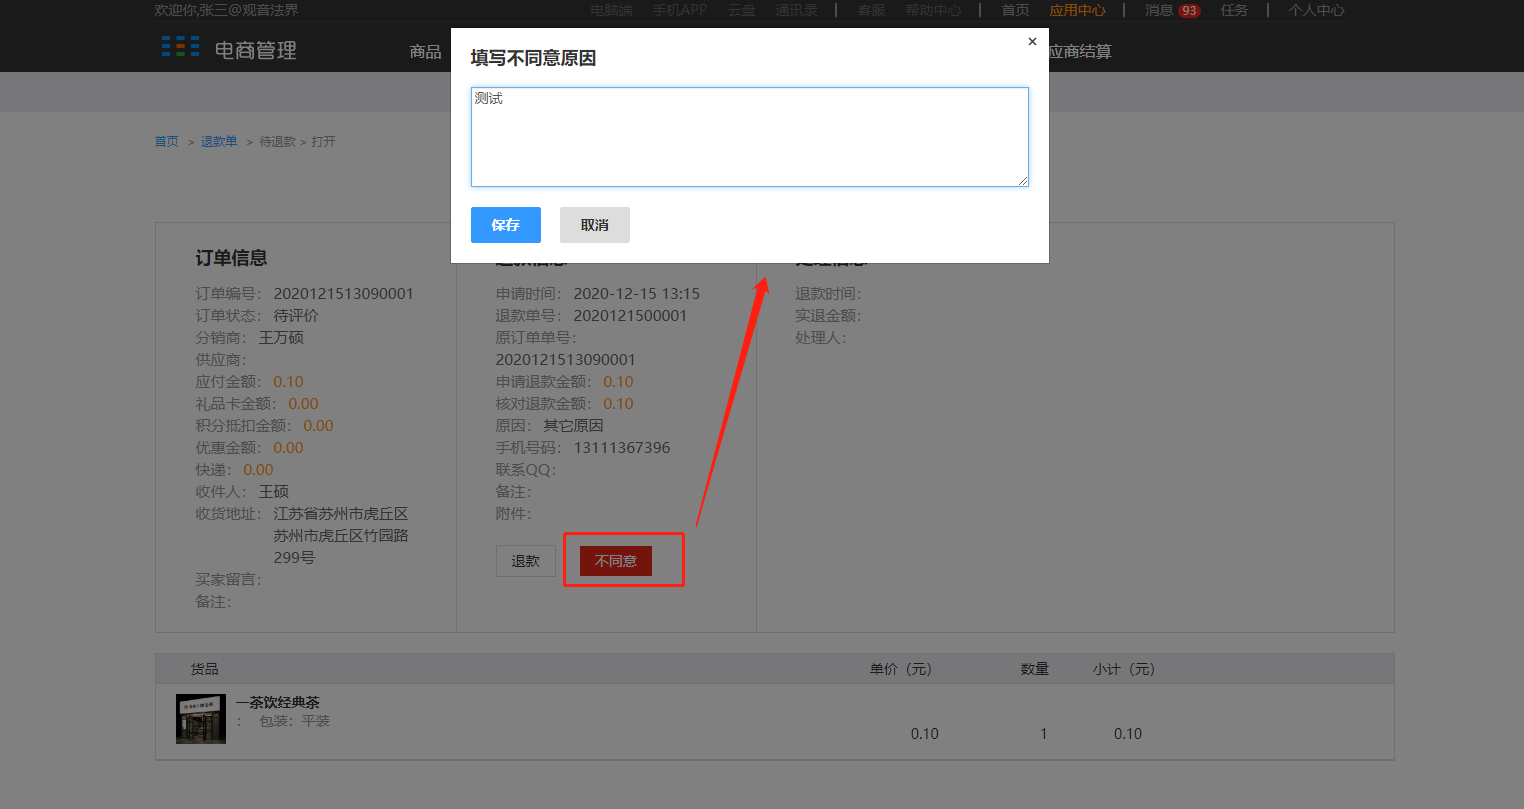
Task: Click the 处理人 label
Action: tap(821, 338)
